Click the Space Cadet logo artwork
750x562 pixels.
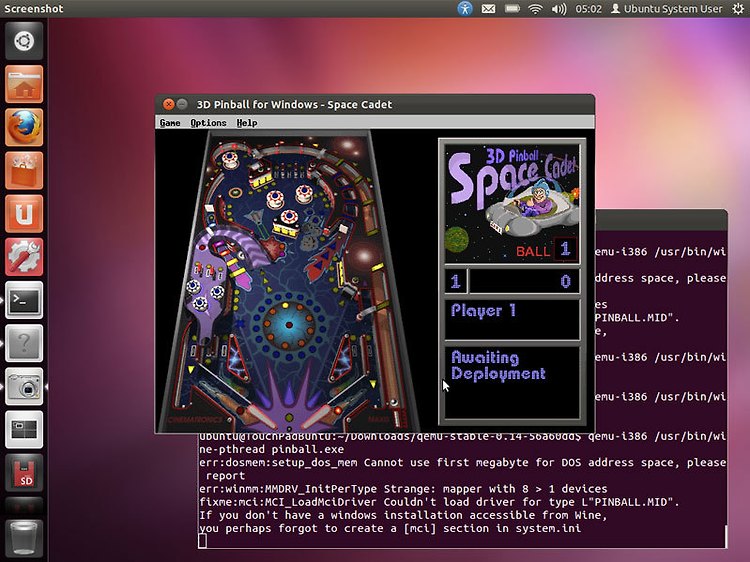512,203
